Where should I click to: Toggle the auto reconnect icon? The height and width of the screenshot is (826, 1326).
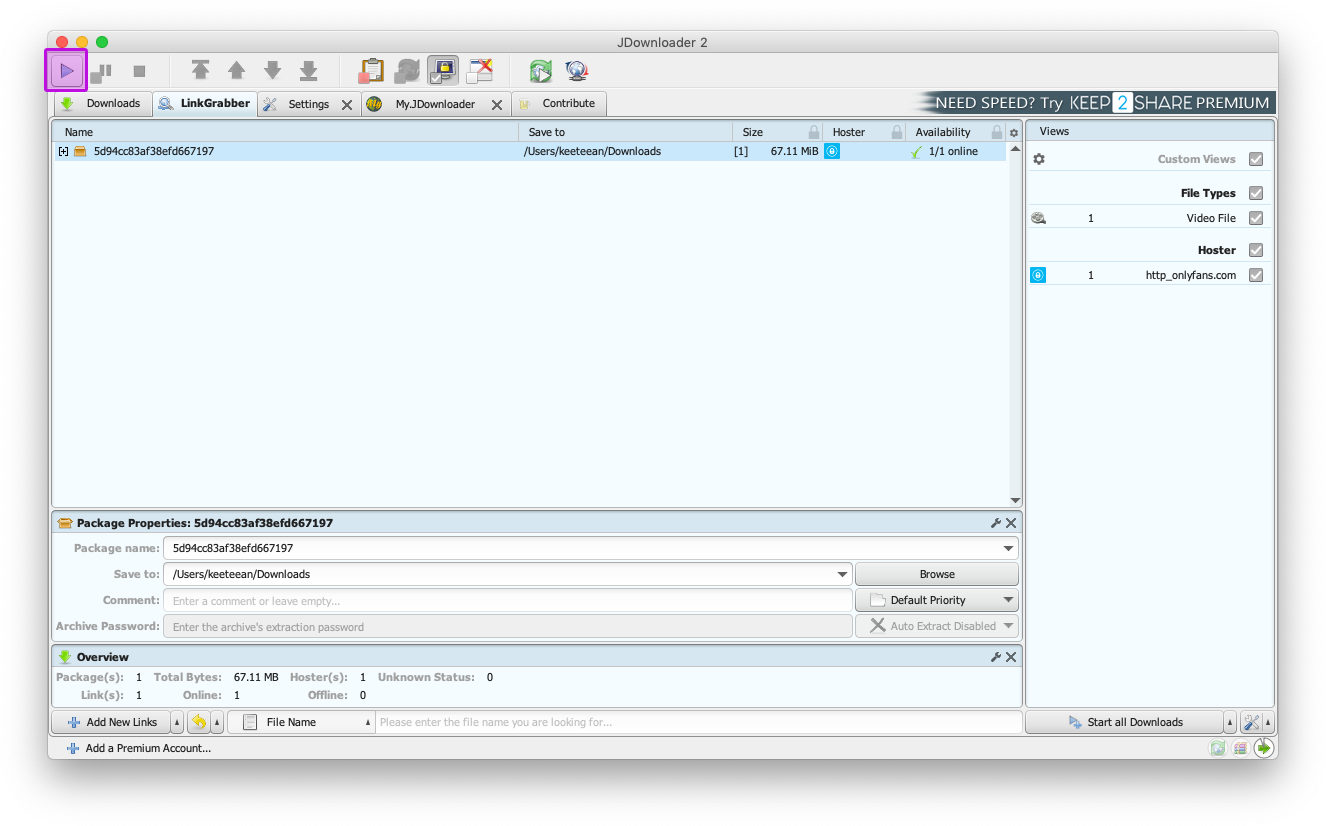coord(407,70)
